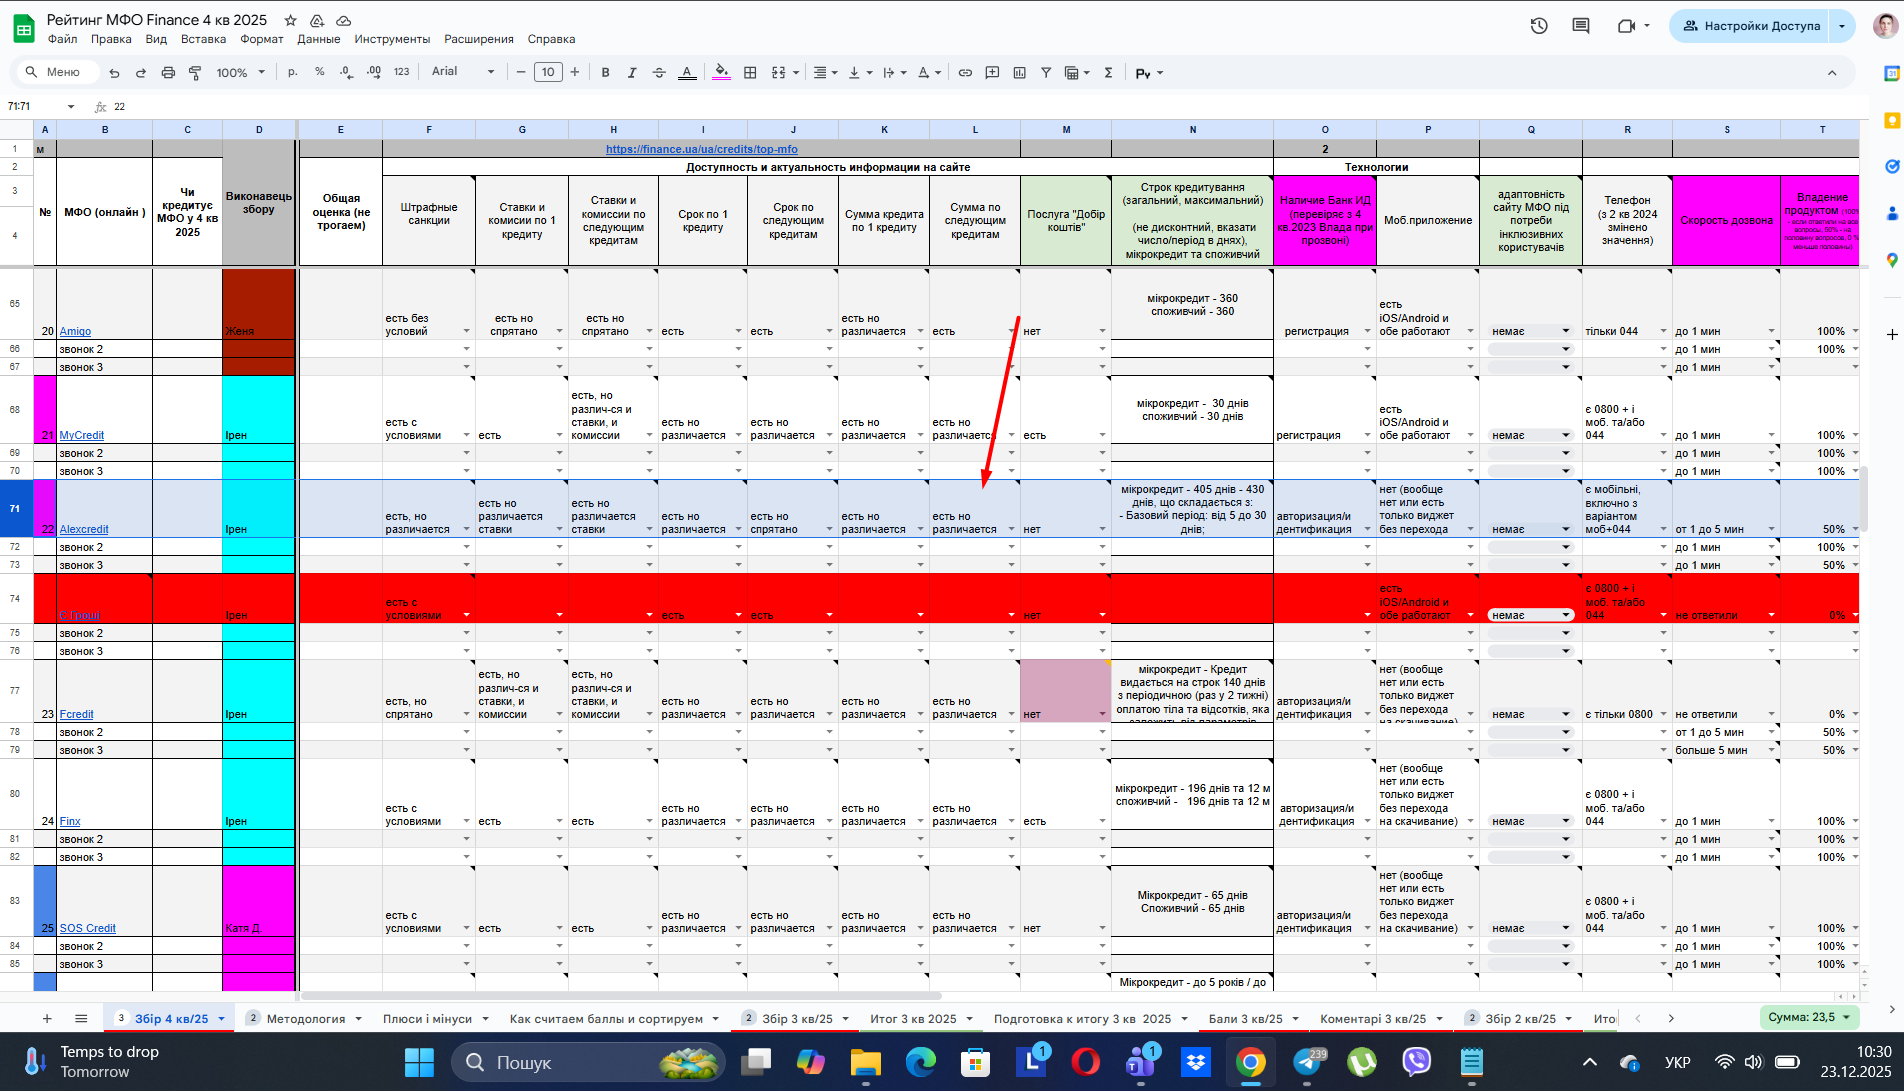Insert a chart via toolbar
Screen dimensions: 1904x1091
pos(1019,73)
